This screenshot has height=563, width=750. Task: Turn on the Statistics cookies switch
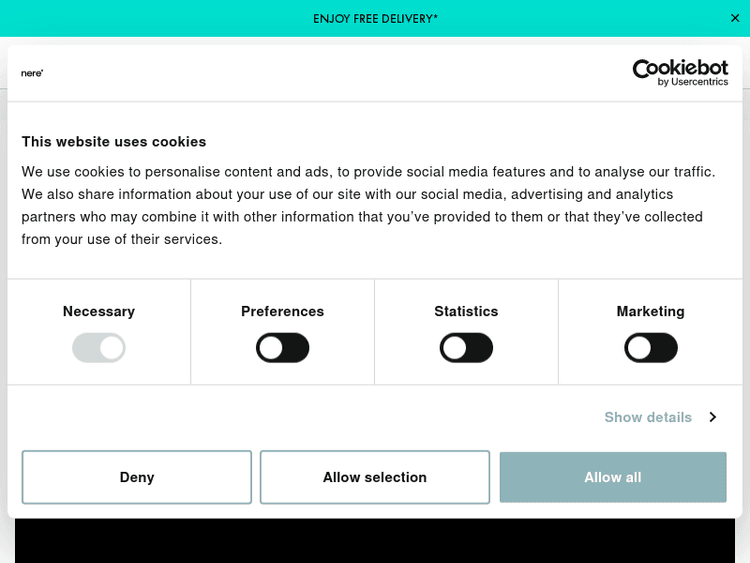(466, 348)
